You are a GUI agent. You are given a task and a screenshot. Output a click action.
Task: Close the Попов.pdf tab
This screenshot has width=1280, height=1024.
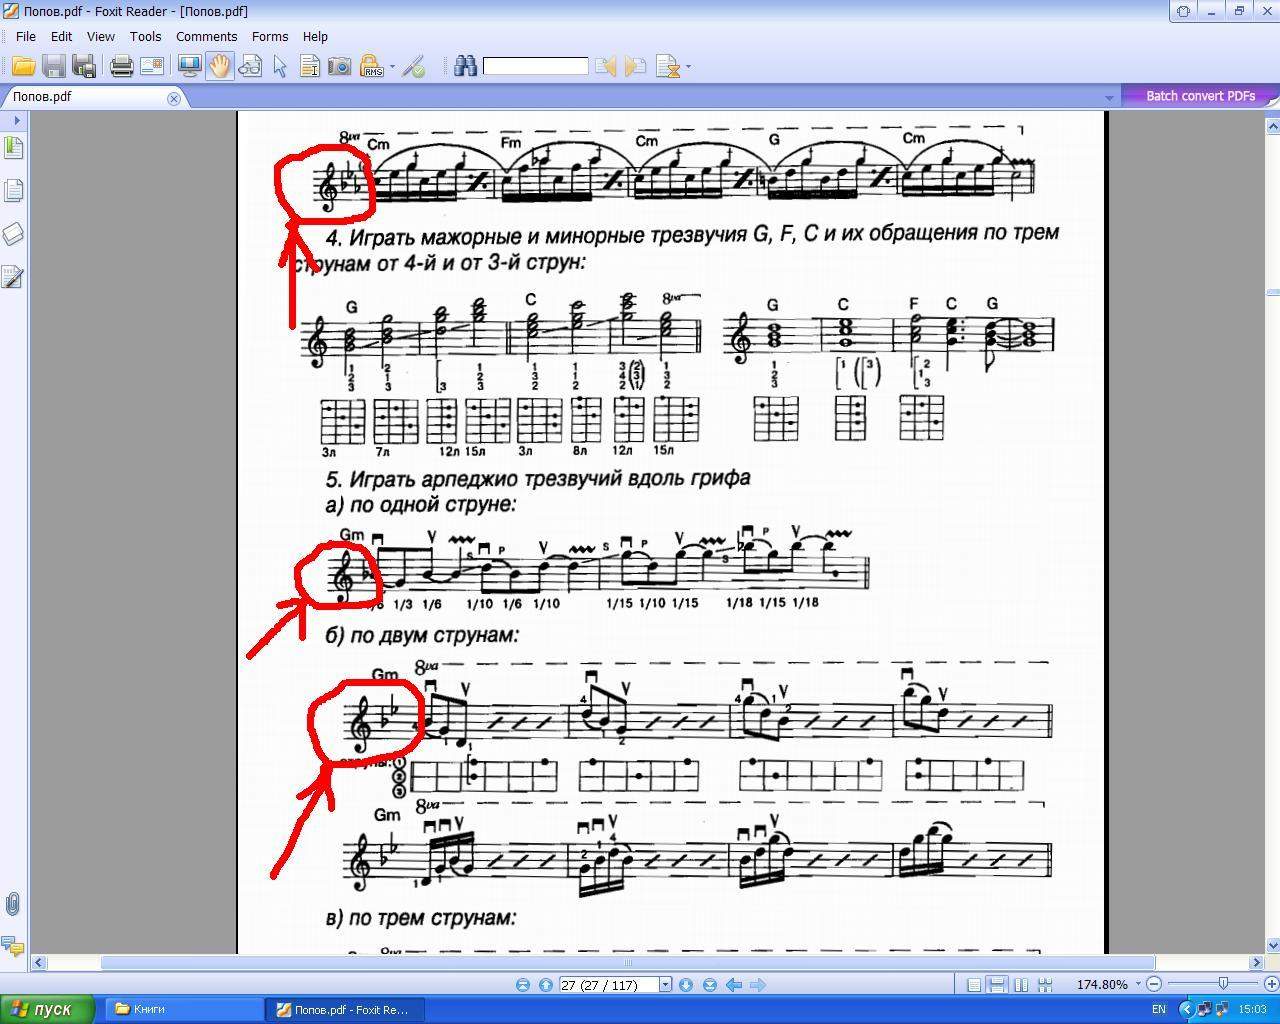pyautogui.click(x=174, y=98)
